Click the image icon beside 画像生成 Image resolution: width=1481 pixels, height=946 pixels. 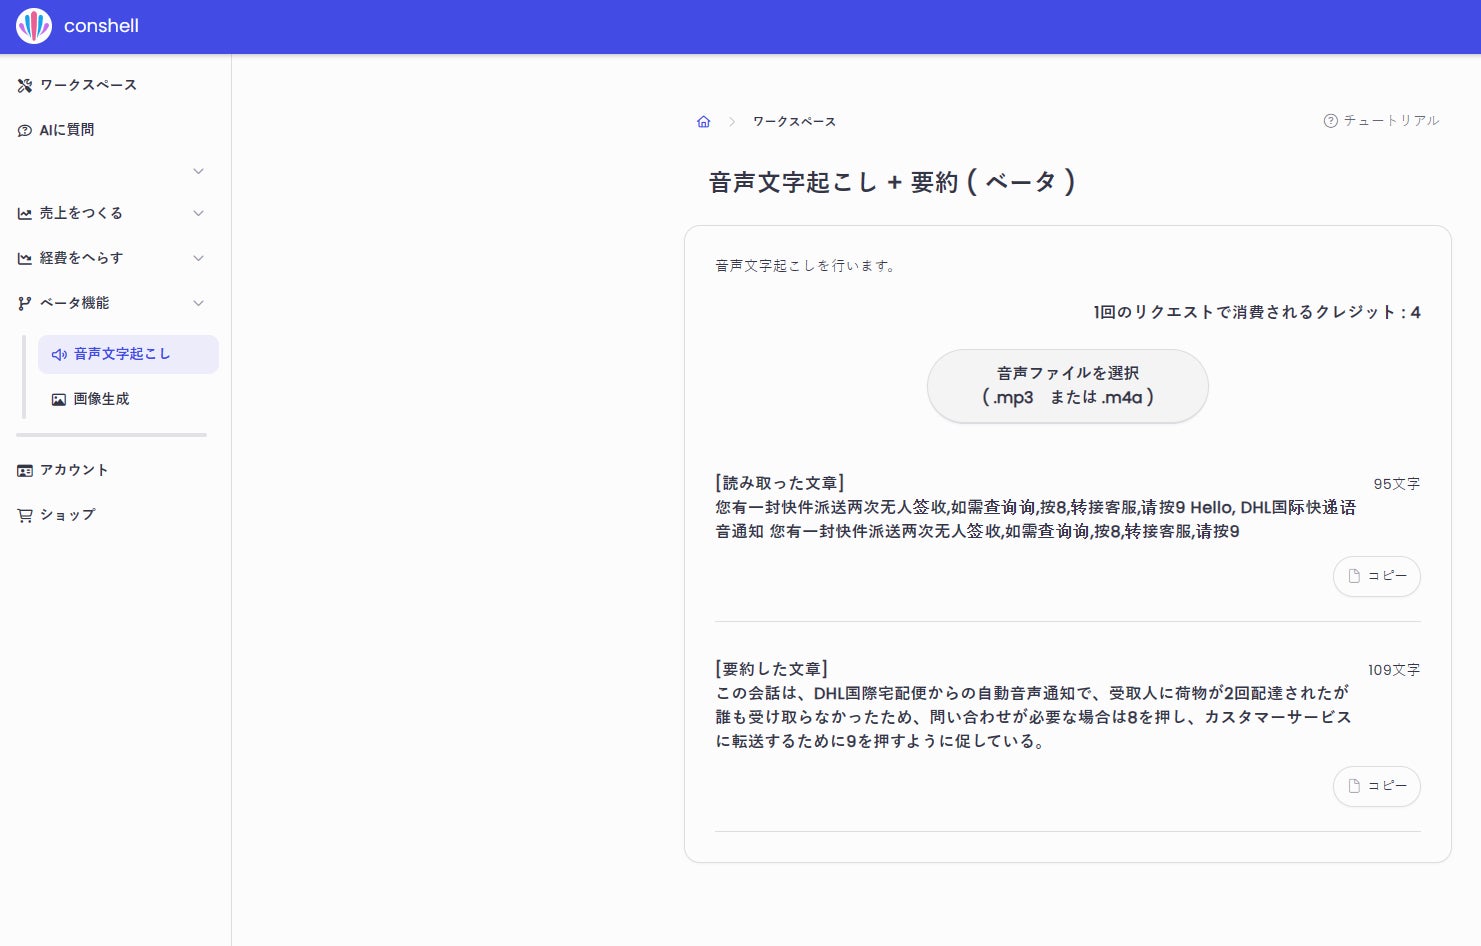coord(59,400)
